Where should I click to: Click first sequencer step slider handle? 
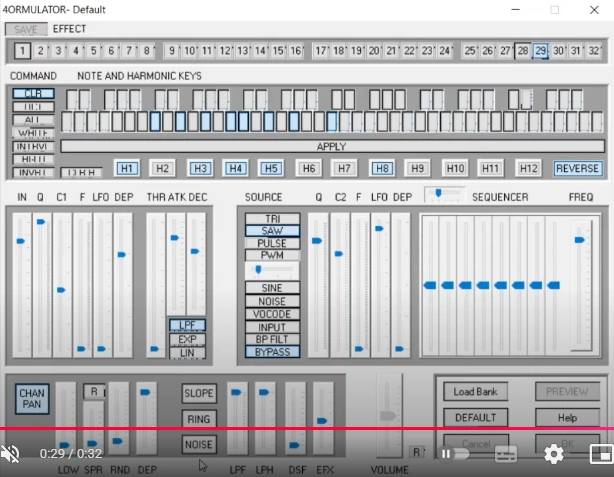430,285
